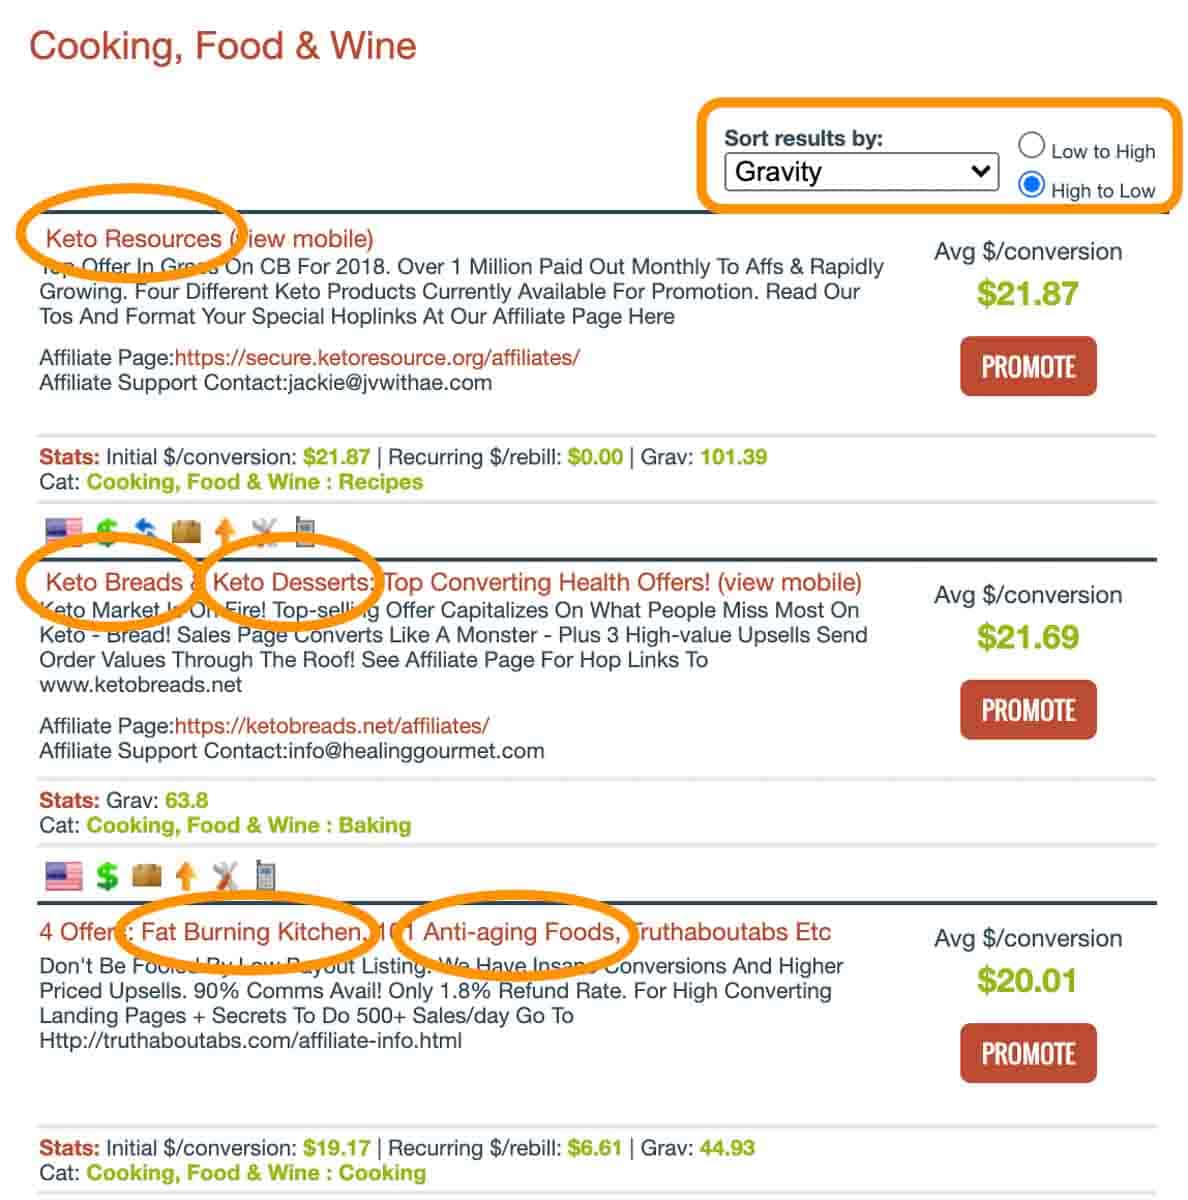The image size is (1188, 1200).
Task: Click the US flag icon above Keto Breads
Action: click(x=64, y=530)
